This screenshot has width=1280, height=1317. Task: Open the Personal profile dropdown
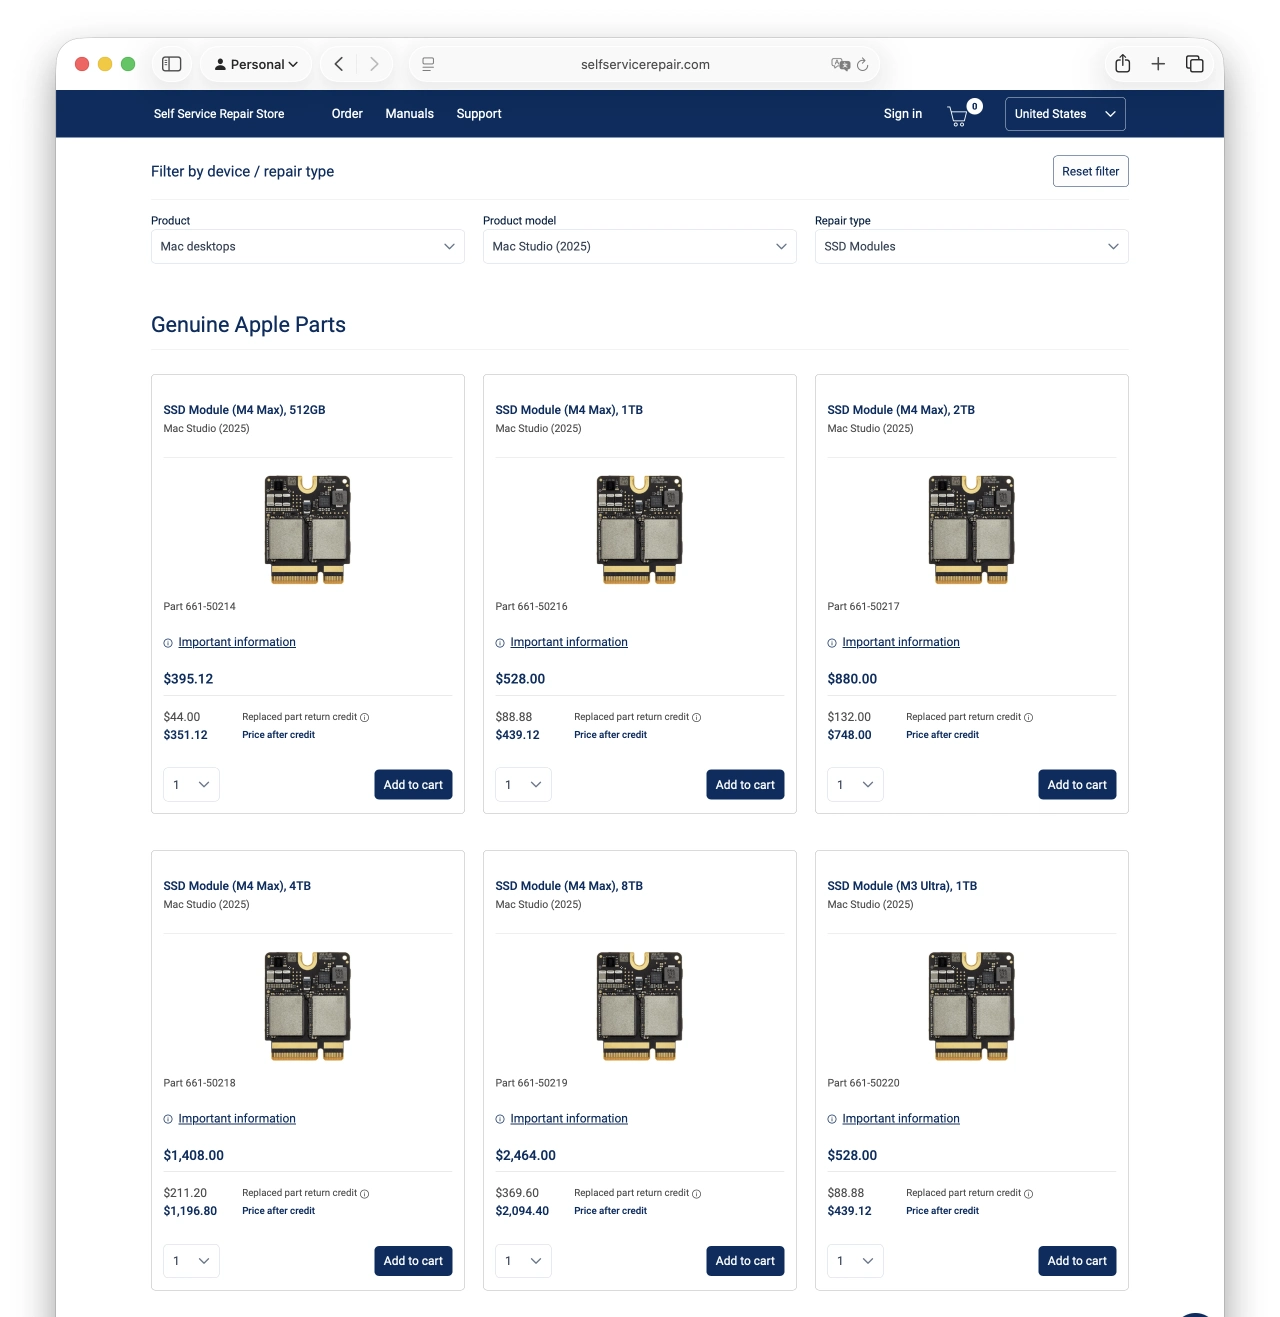point(256,64)
